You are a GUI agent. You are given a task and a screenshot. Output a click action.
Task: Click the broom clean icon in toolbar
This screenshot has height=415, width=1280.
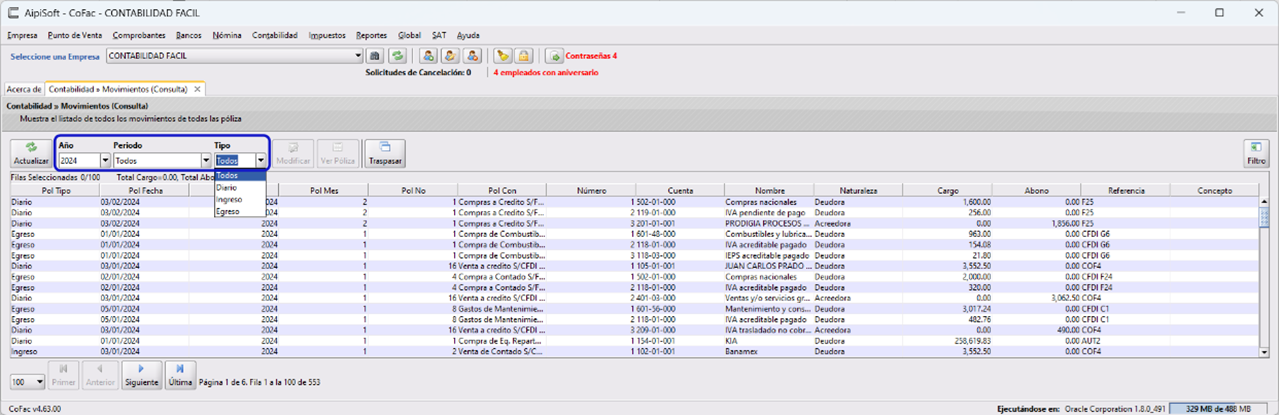503,56
